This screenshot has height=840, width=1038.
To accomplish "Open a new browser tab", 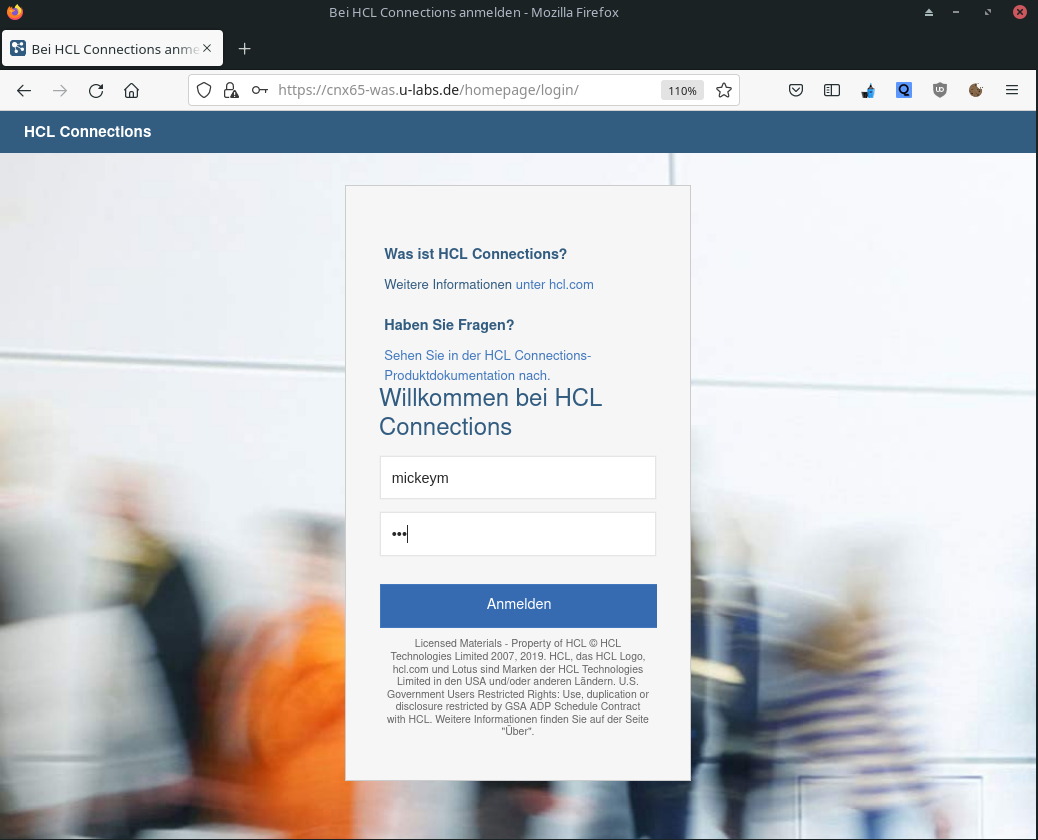I will pyautogui.click(x=245, y=49).
